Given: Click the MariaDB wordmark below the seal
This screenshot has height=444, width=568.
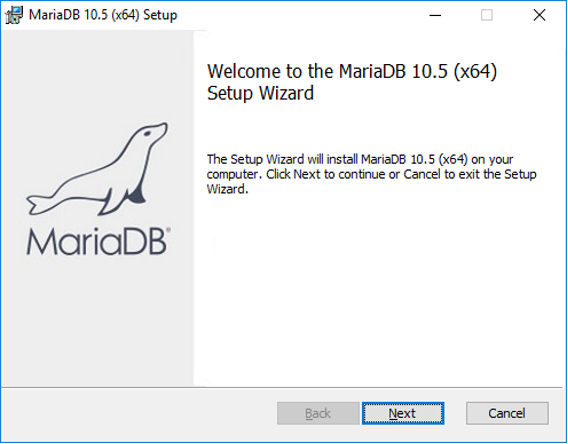Looking at the screenshot, I should click(98, 241).
